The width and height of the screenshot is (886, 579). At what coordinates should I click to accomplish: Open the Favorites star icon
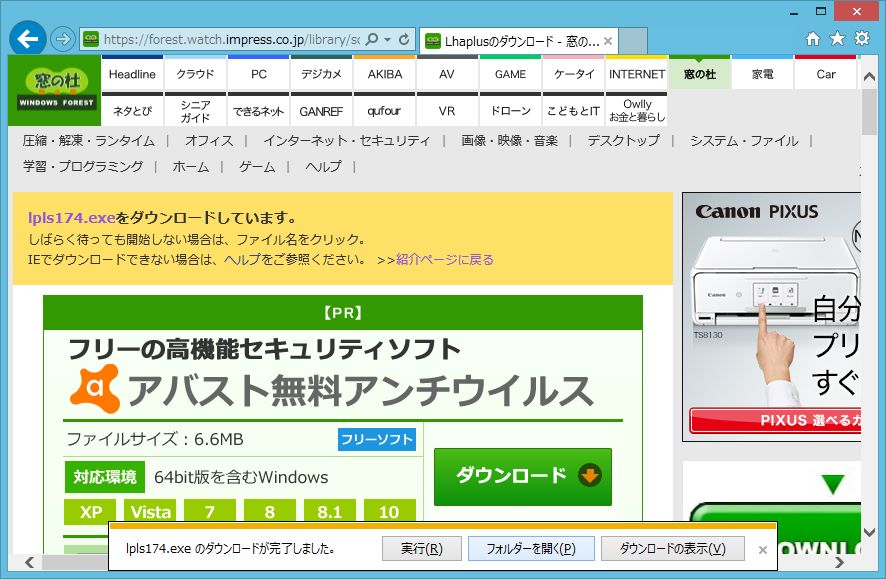coord(836,39)
